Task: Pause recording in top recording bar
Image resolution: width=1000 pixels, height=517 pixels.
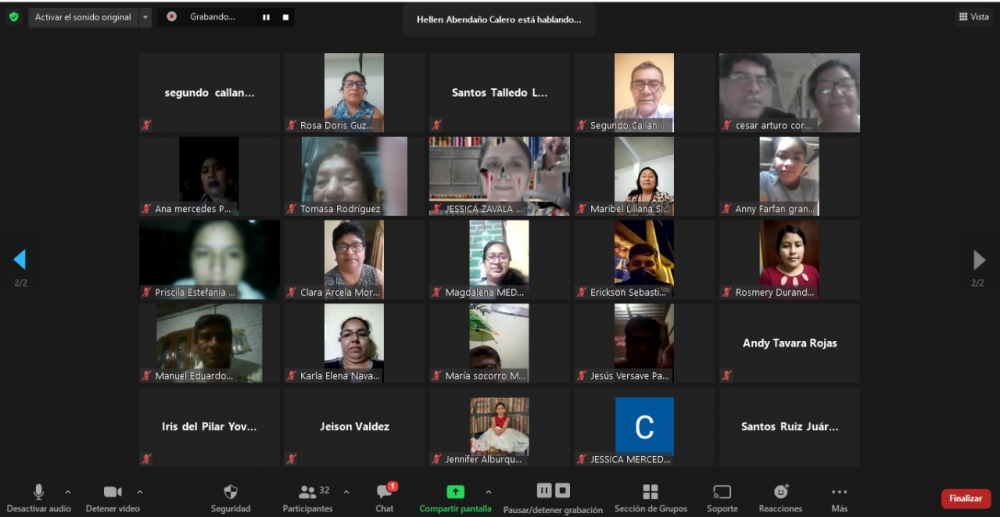Action: tap(266, 17)
